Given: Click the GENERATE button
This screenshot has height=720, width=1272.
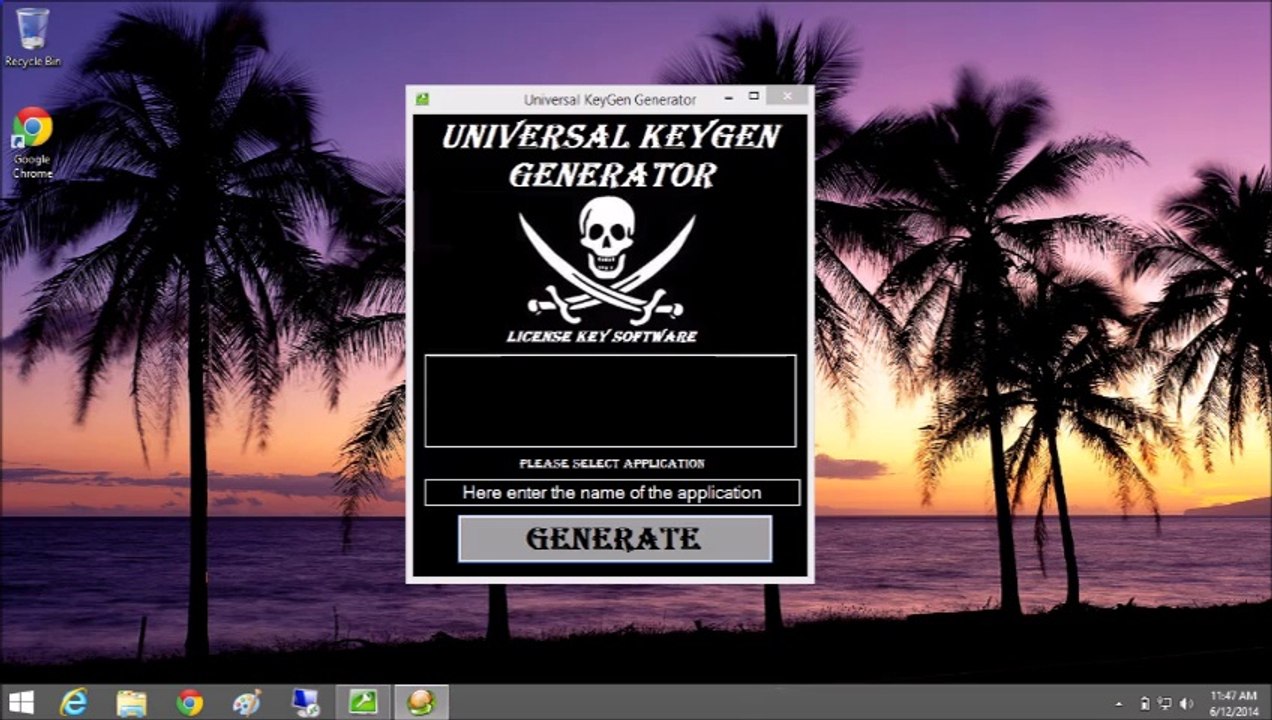Looking at the screenshot, I should pyautogui.click(x=615, y=539).
